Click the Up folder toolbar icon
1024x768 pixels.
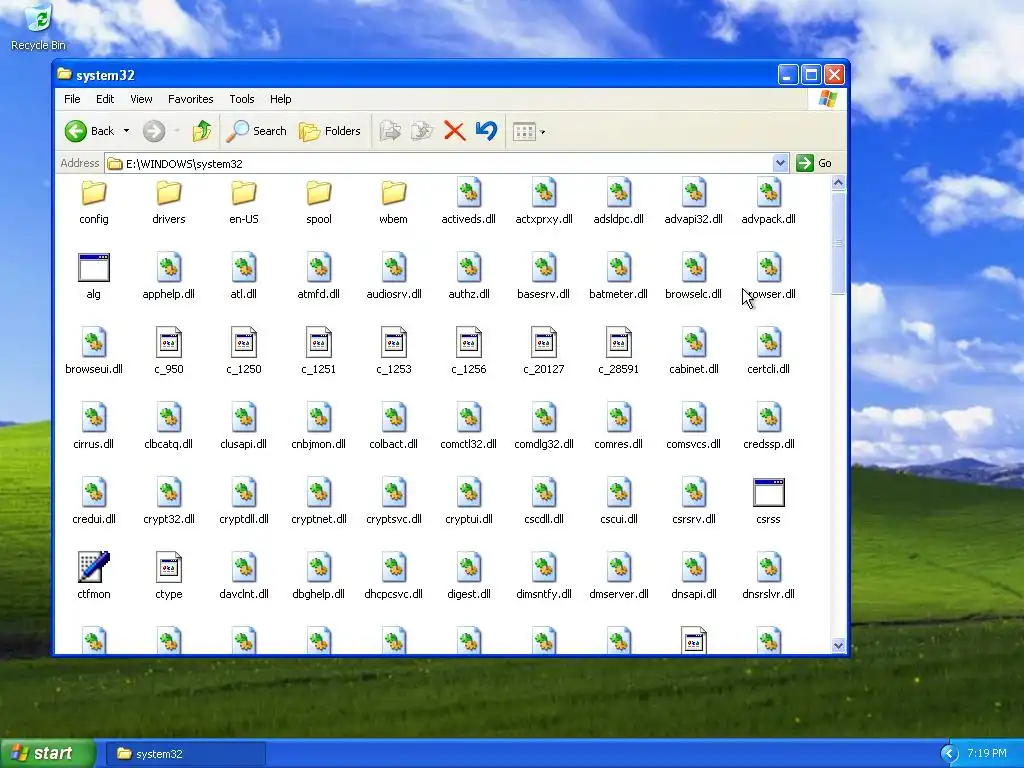(x=202, y=131)
